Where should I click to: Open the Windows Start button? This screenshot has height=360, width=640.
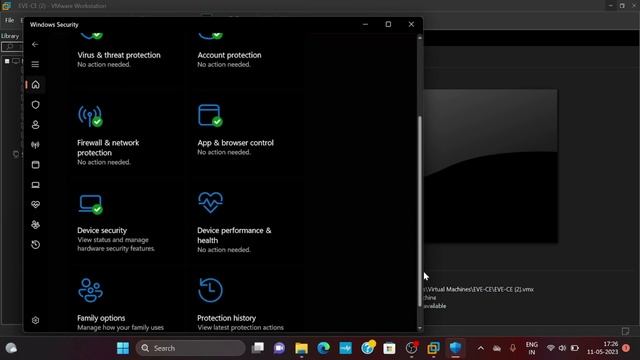[x=122, y=348]
